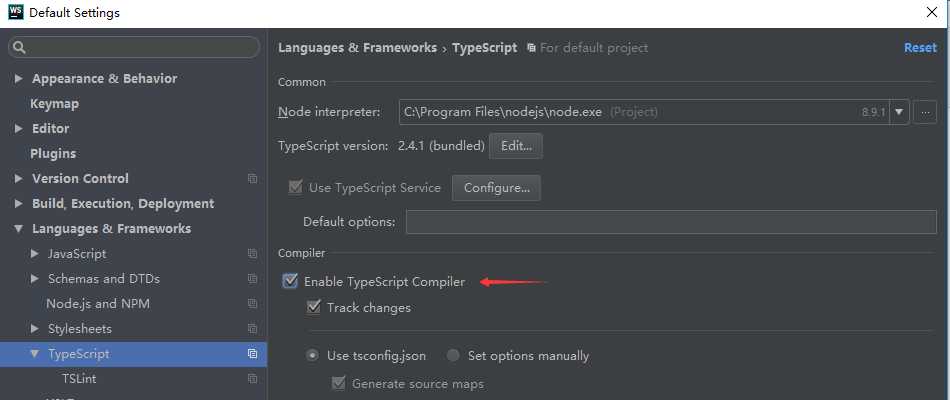Toggle the Track changes checkbox
This screenshot has width=950, height=400.
(x=313, y=307)
